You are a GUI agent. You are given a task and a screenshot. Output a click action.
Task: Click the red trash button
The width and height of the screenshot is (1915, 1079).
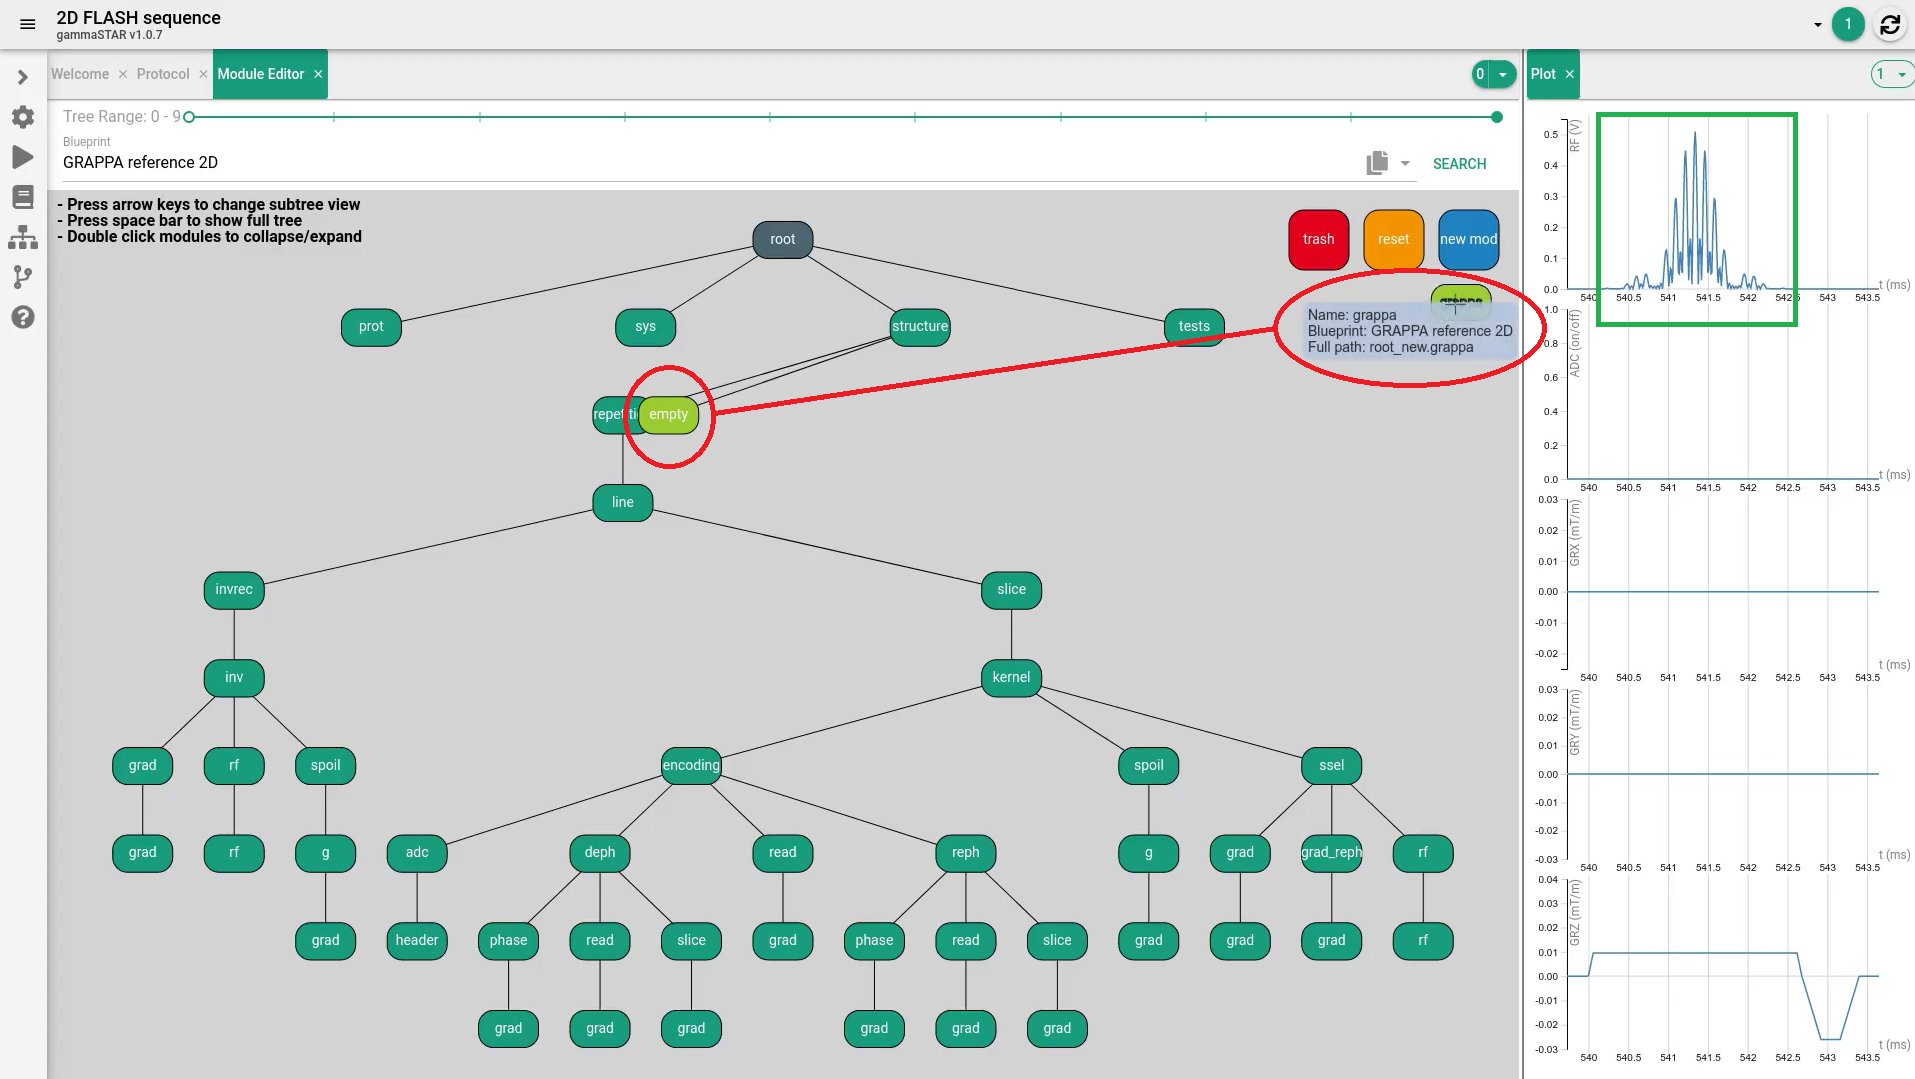pyautogui.click(x=1318, y=239)
